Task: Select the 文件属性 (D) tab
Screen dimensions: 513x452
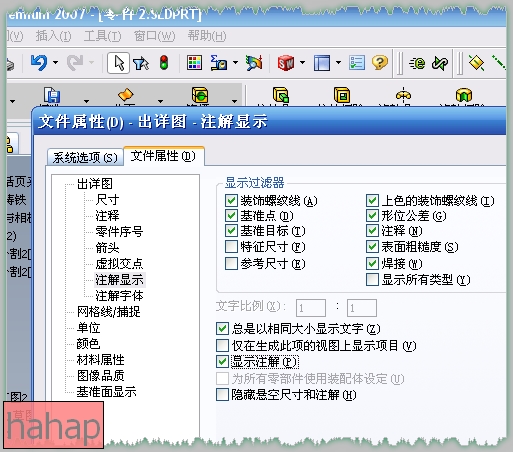Action: (163, 156)
